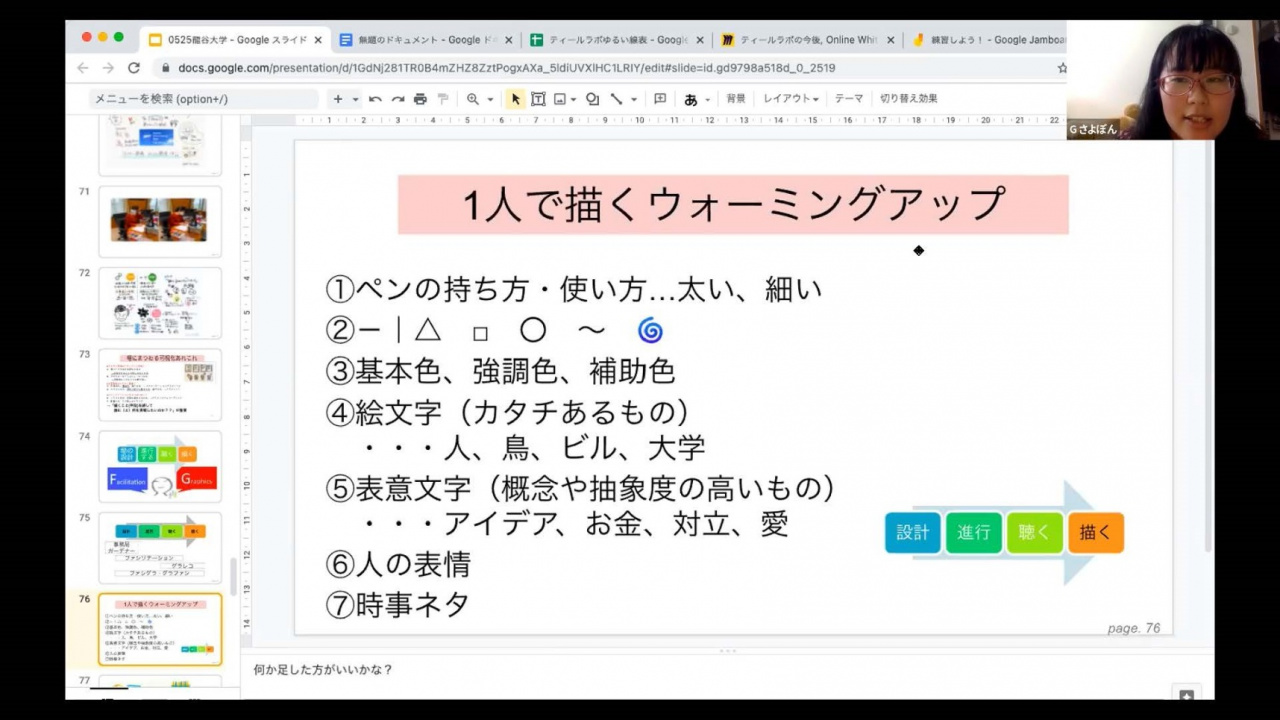Click the zoom magnifier icon

pos(472,99)
